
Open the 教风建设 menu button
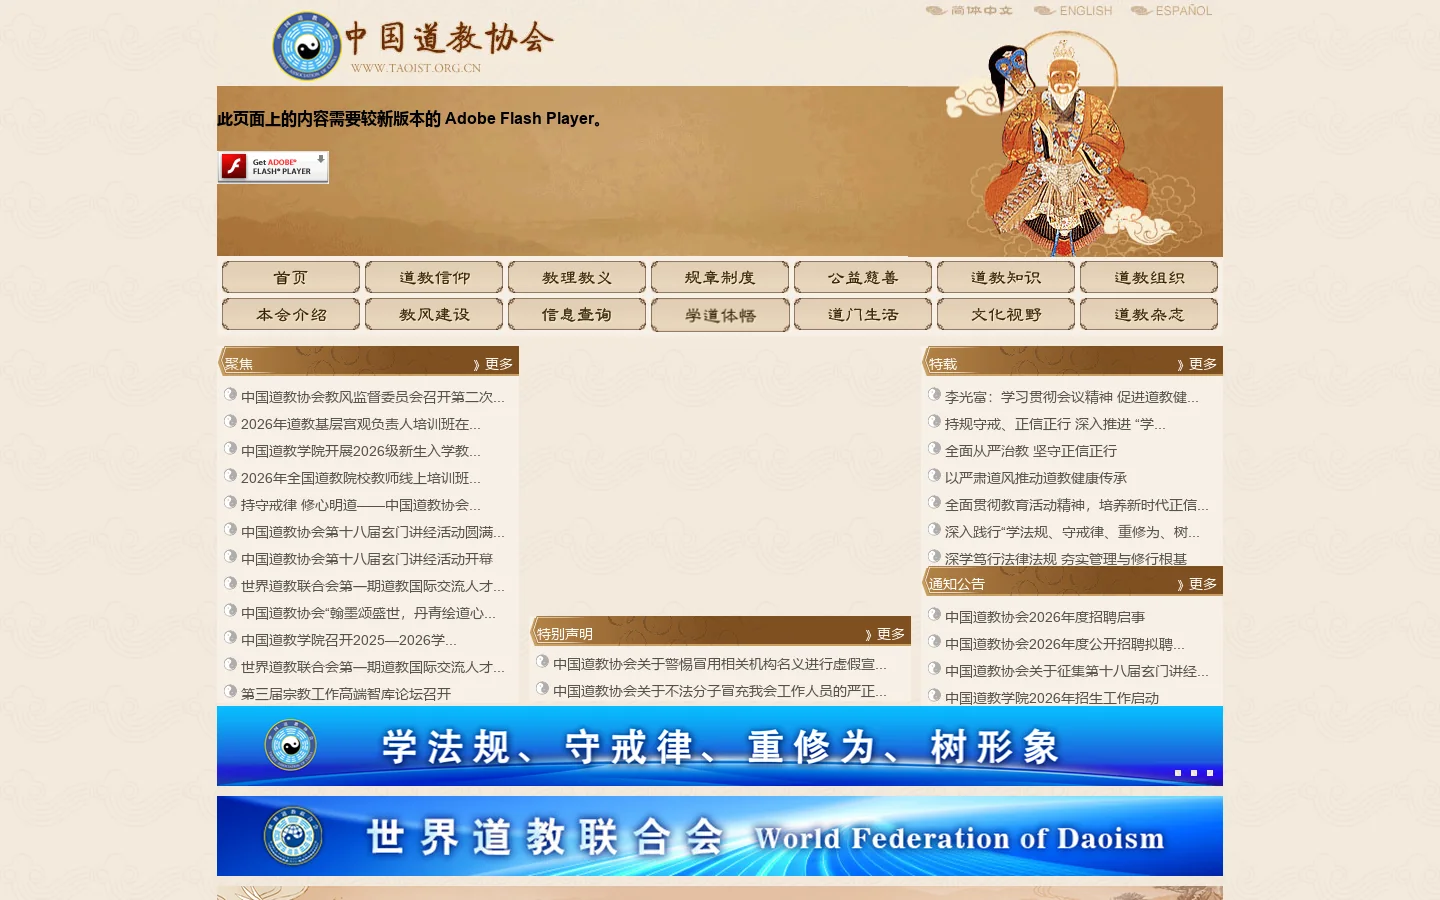click(x=434, y=314)
